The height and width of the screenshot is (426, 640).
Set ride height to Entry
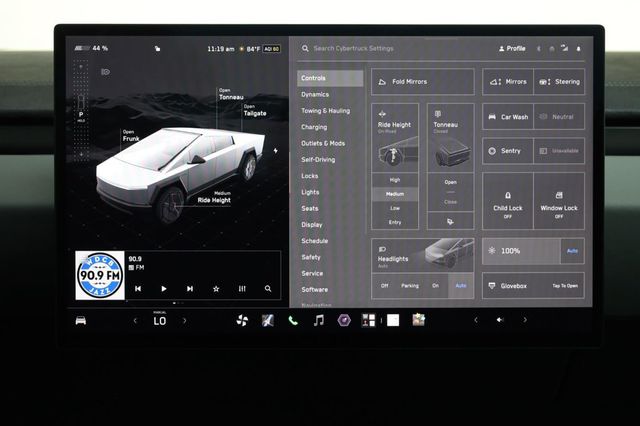(x=395, y=222)
